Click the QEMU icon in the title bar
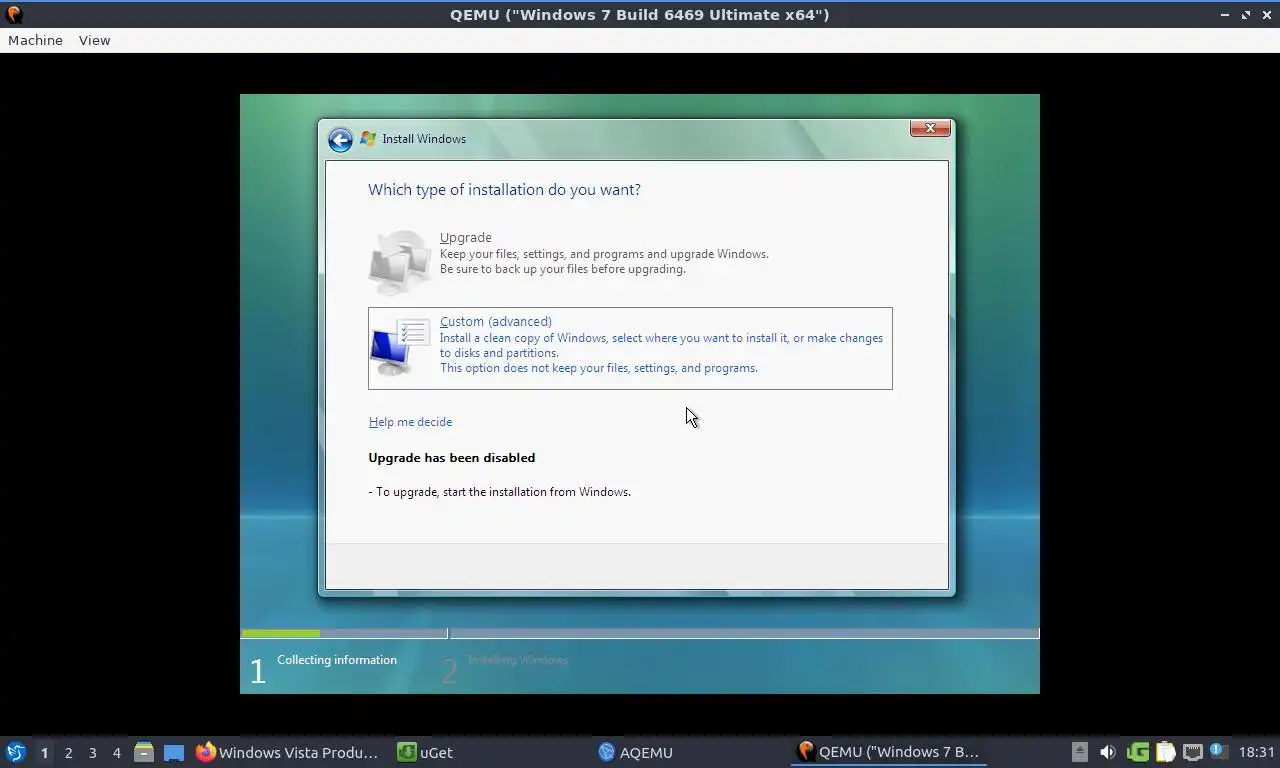This screenshot has height=768, width=1280. click(x=14, y=15)
